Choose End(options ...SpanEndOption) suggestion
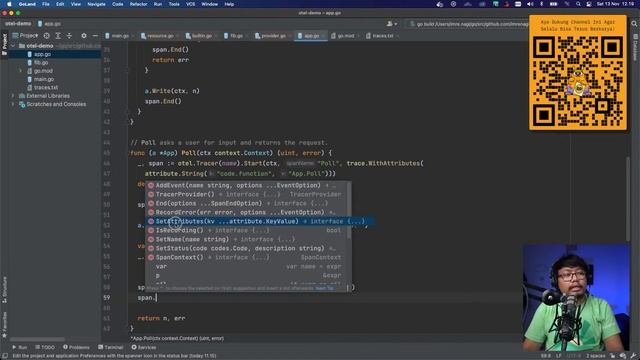640x360 pixels. (247, 203)
